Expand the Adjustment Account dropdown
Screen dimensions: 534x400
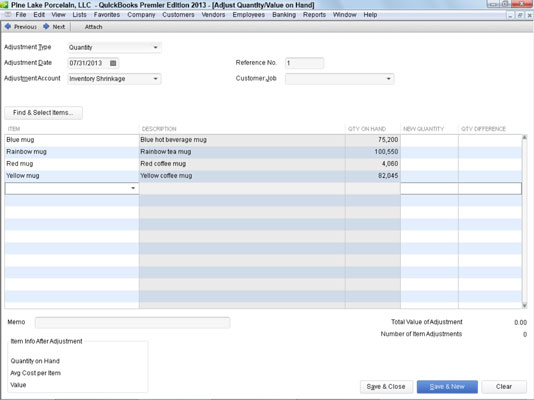(x=156, y=79)
